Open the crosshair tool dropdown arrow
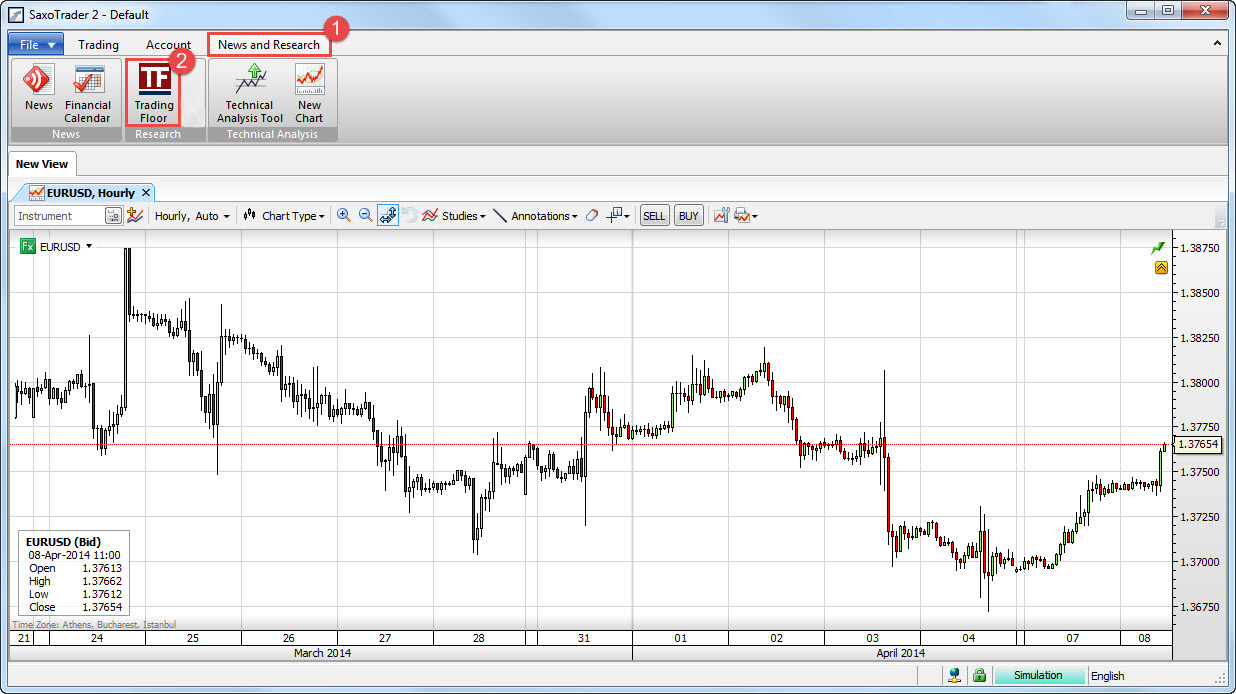1236x694 pixels. click(627, 216)
